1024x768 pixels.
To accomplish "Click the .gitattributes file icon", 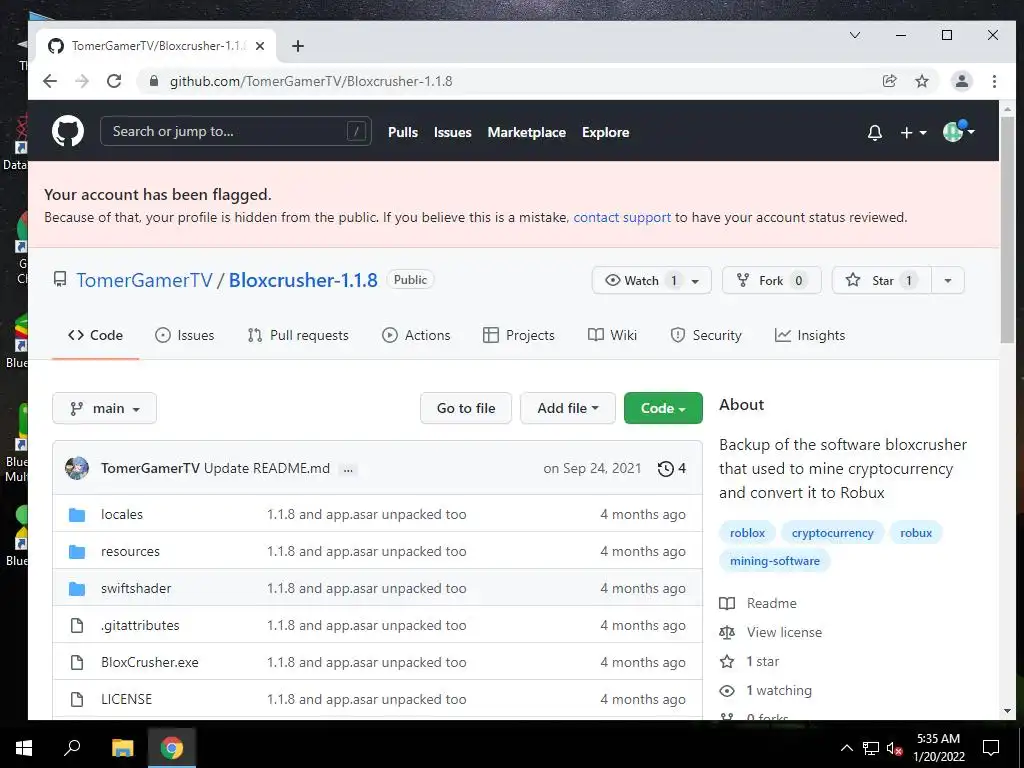I will point(77,626).
